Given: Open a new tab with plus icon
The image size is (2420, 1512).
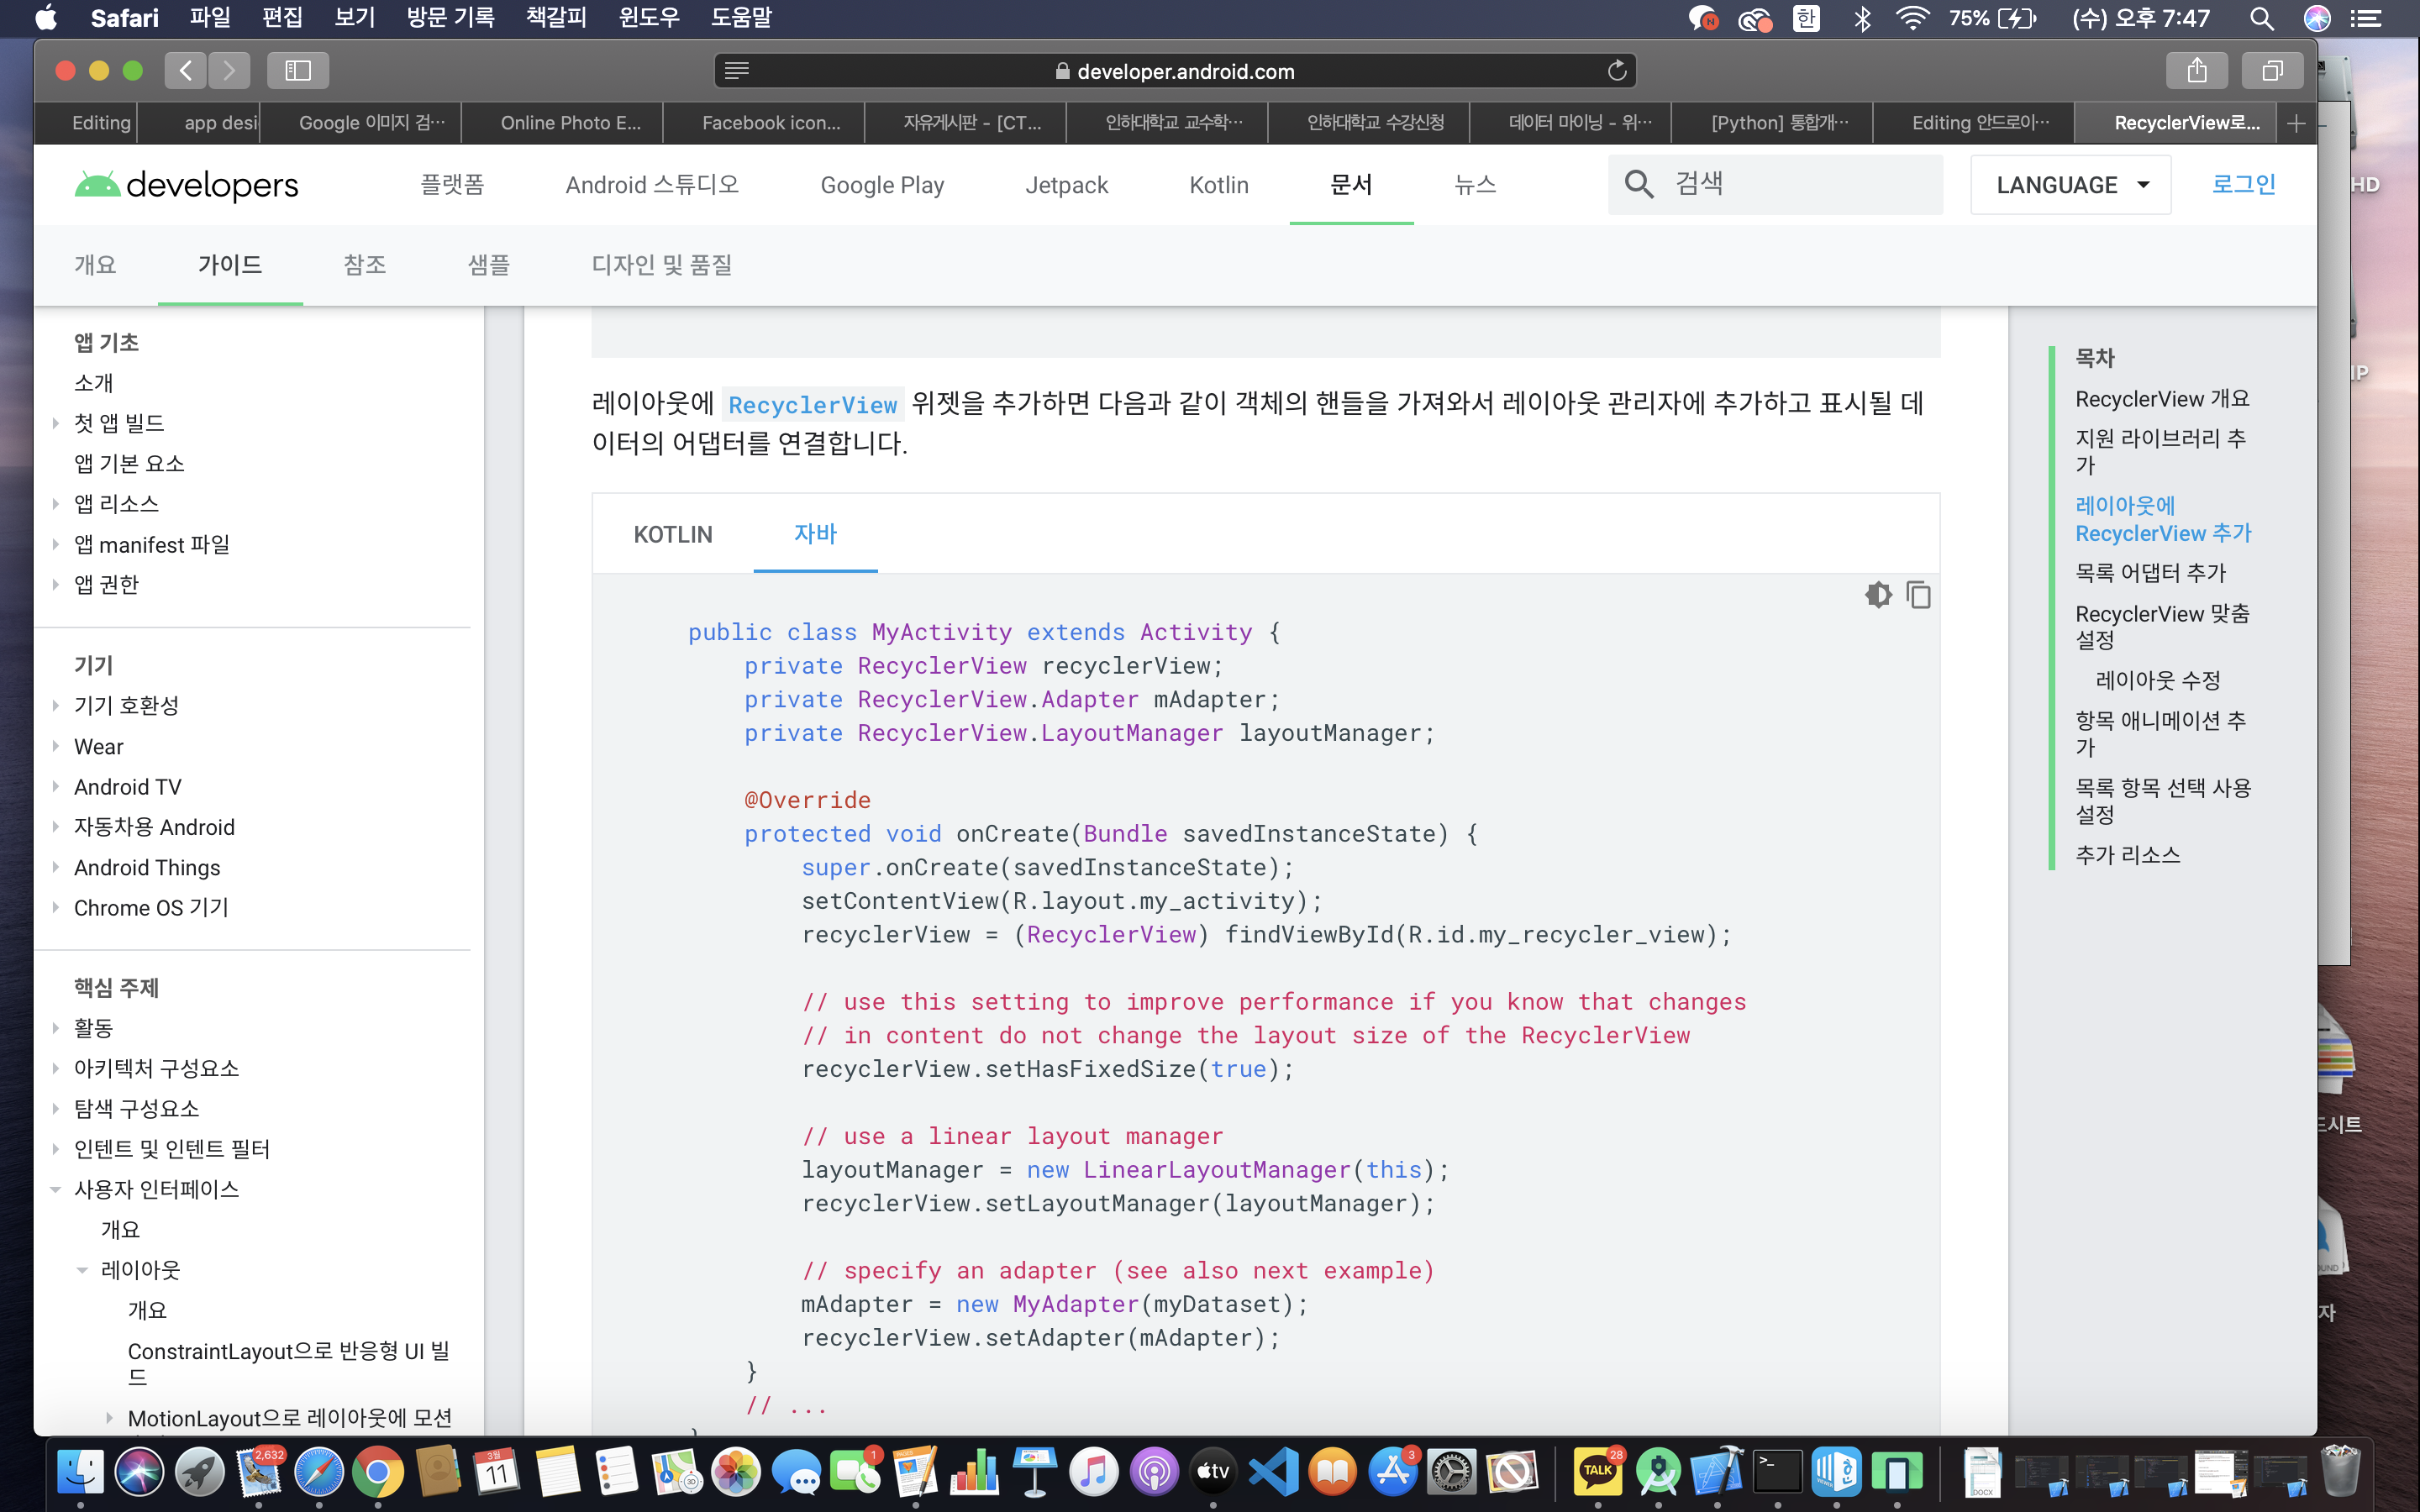Looking at the screenshot, I should pos(2296,123).
